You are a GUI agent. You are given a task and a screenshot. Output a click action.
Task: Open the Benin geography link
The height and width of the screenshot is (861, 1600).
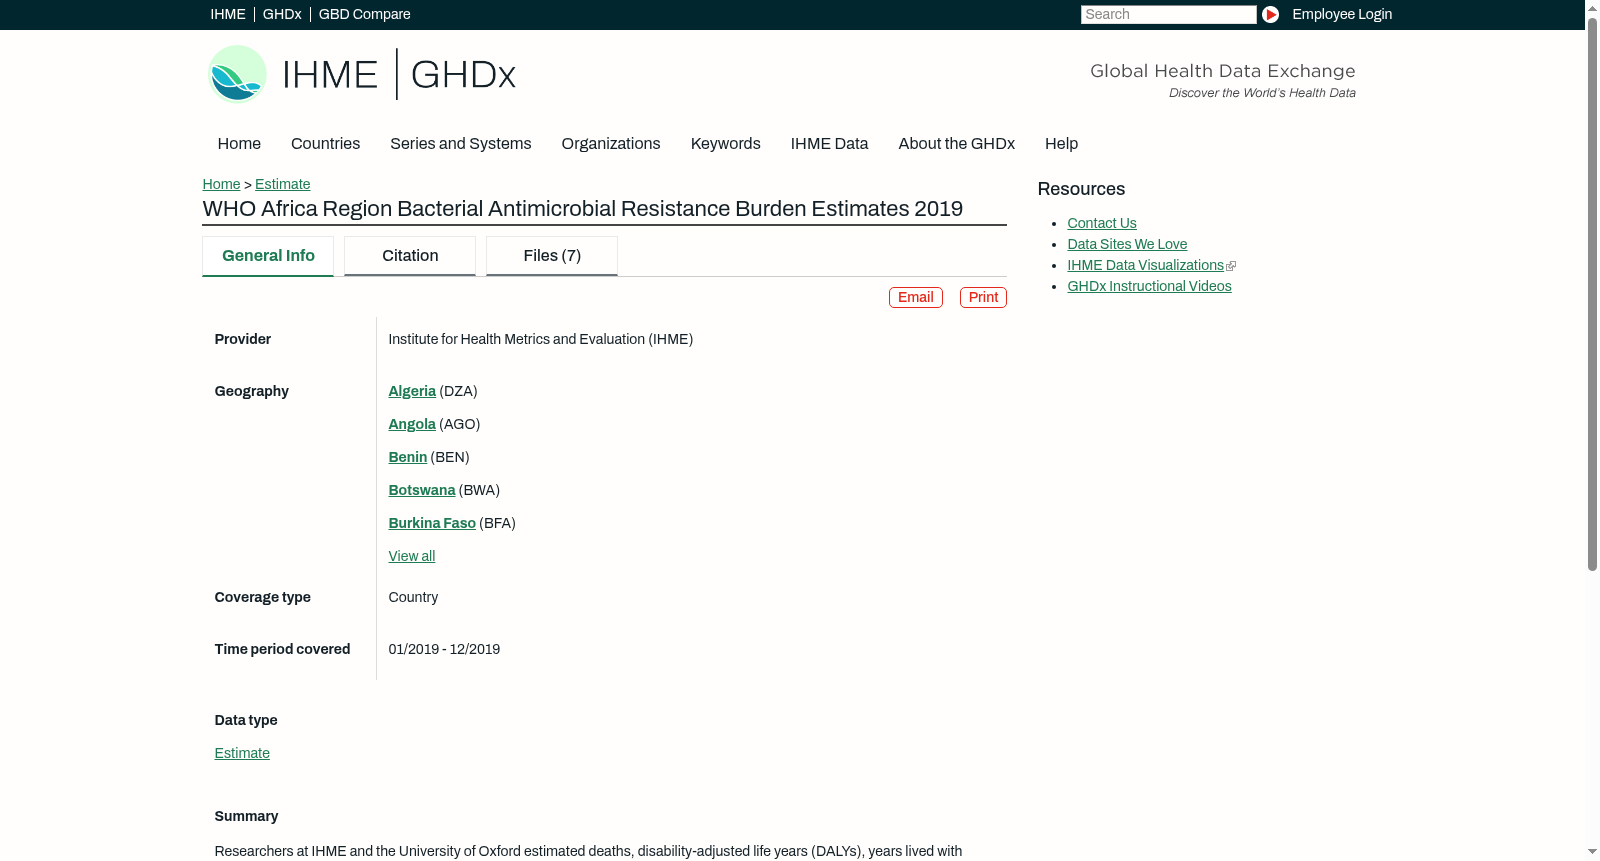(408, 457)
